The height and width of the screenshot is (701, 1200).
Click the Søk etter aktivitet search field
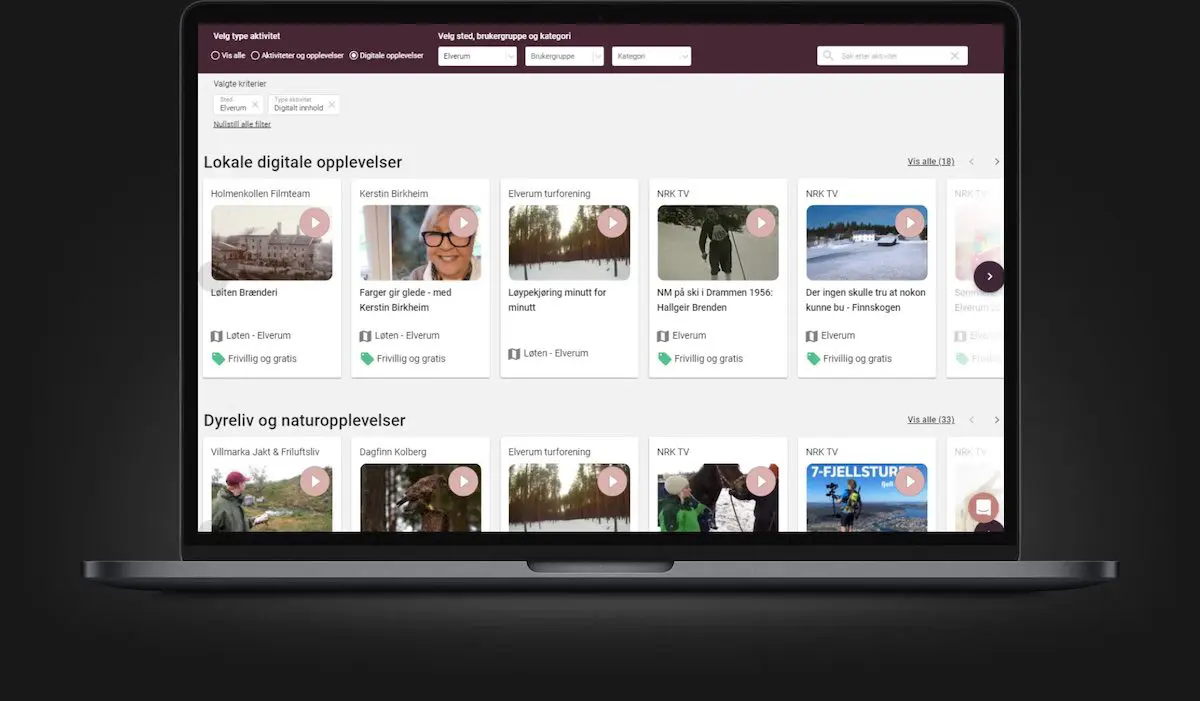click(x=885, y=57)
